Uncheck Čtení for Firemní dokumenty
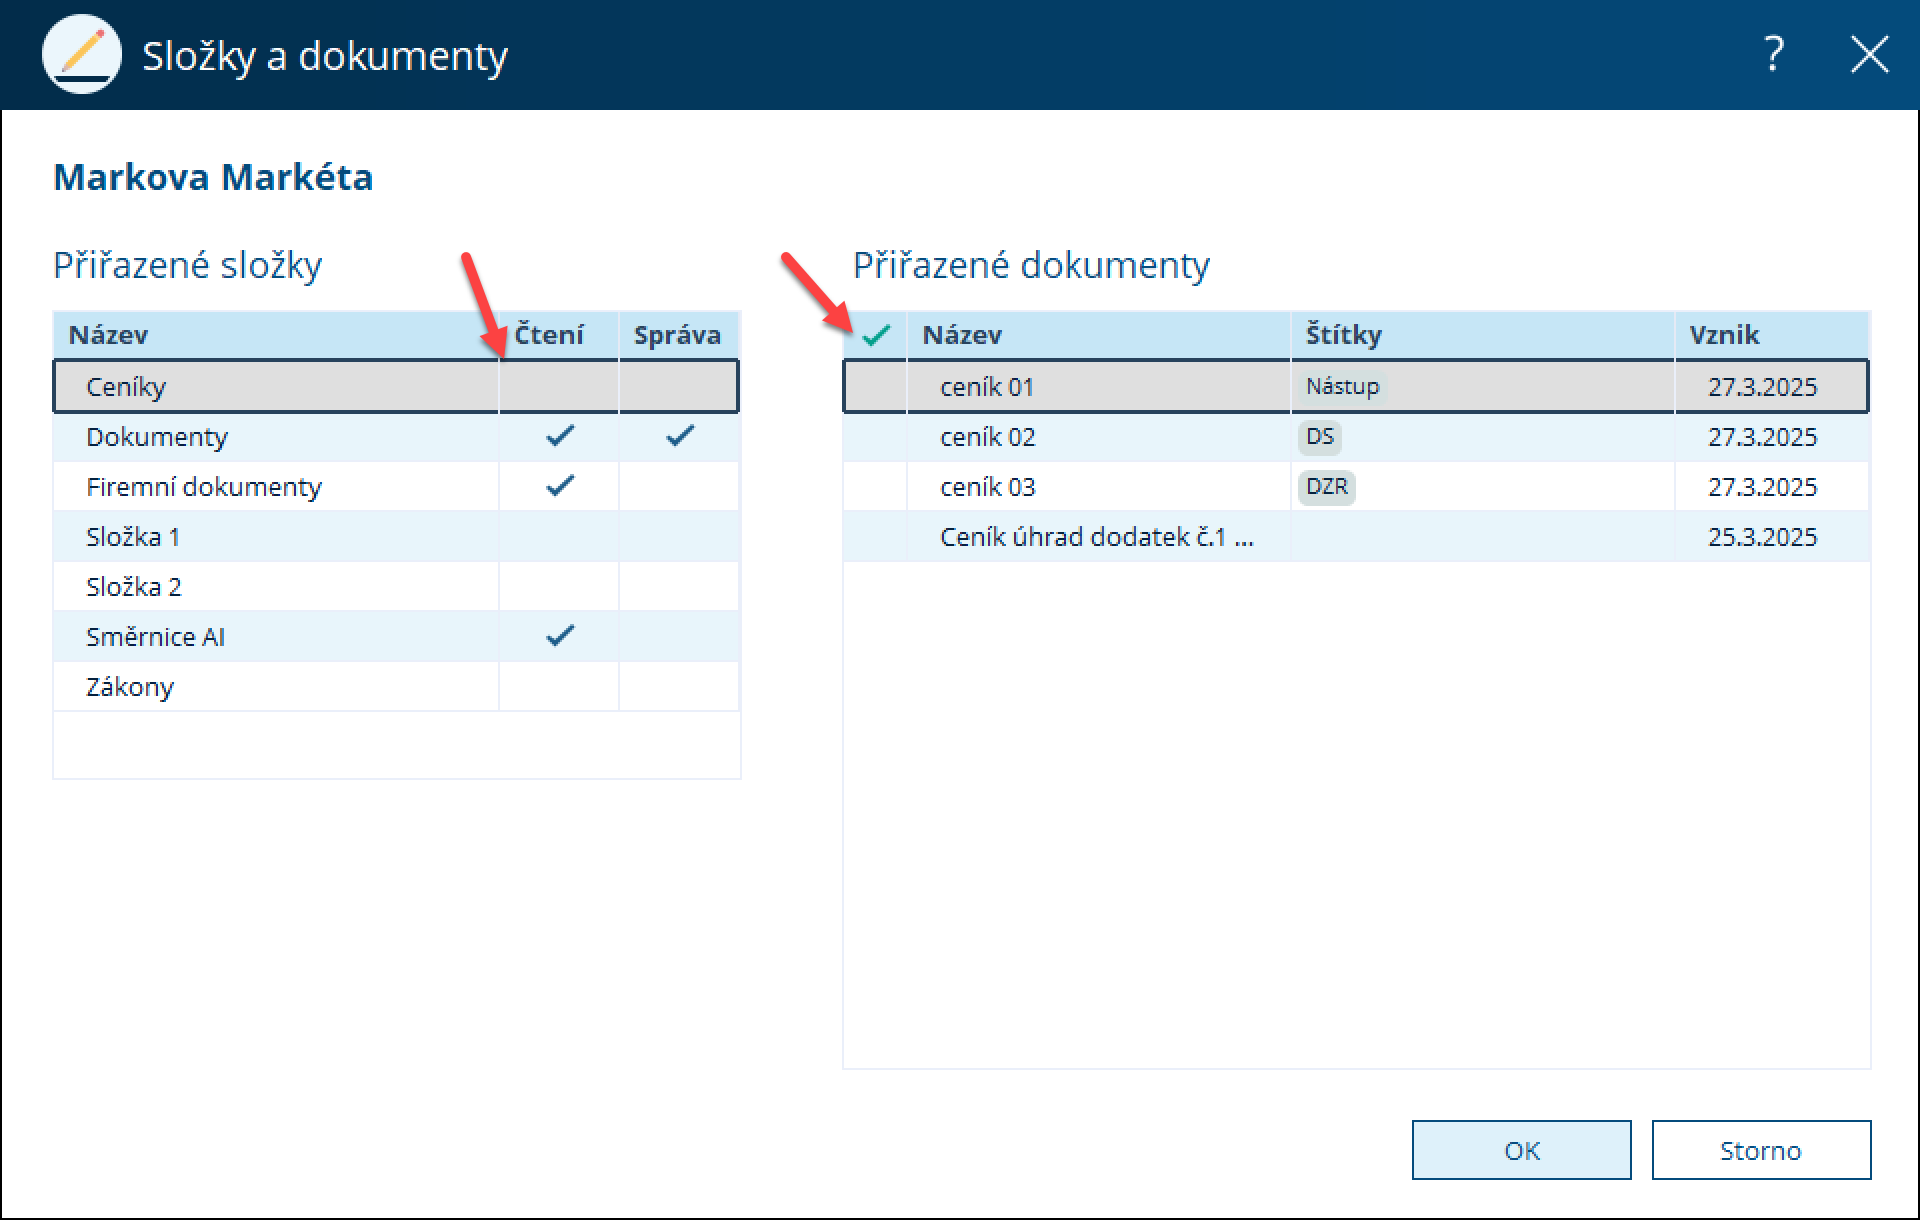The width and height of the screenshot is (1920, 1220). 559,487
